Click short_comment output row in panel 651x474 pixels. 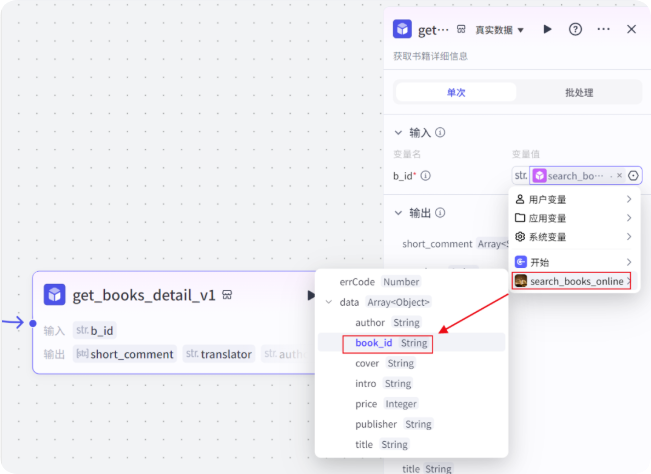tap(455, 244)
